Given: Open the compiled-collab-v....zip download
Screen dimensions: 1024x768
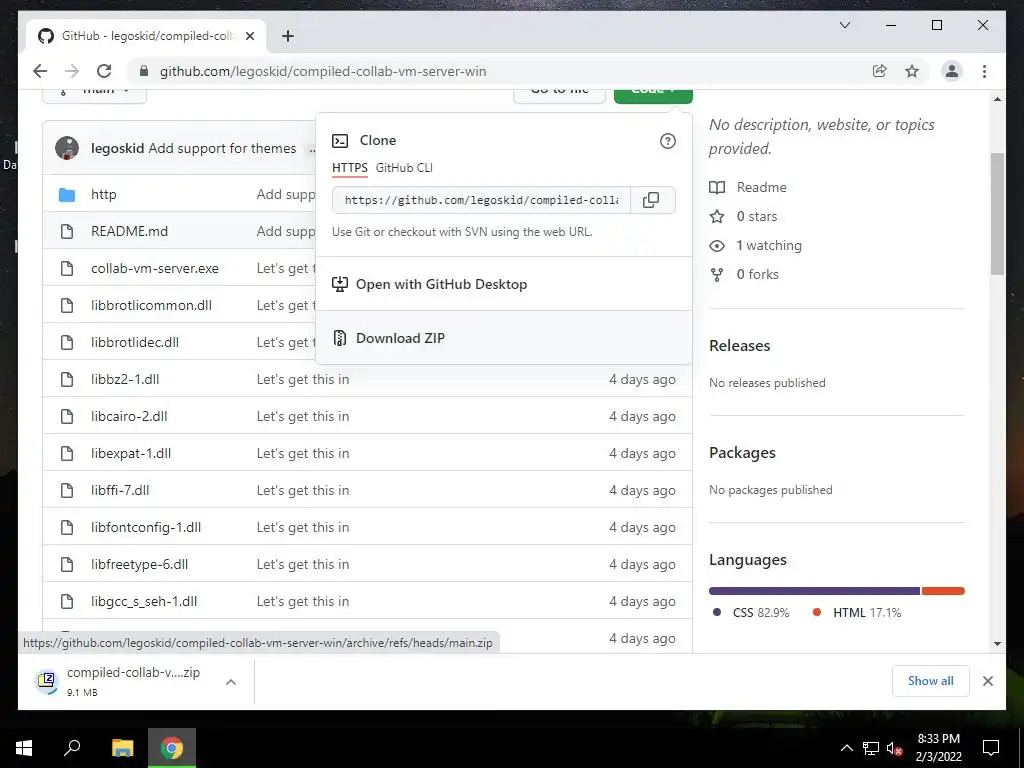Looking at the screenshot, I should coord(133,682).
